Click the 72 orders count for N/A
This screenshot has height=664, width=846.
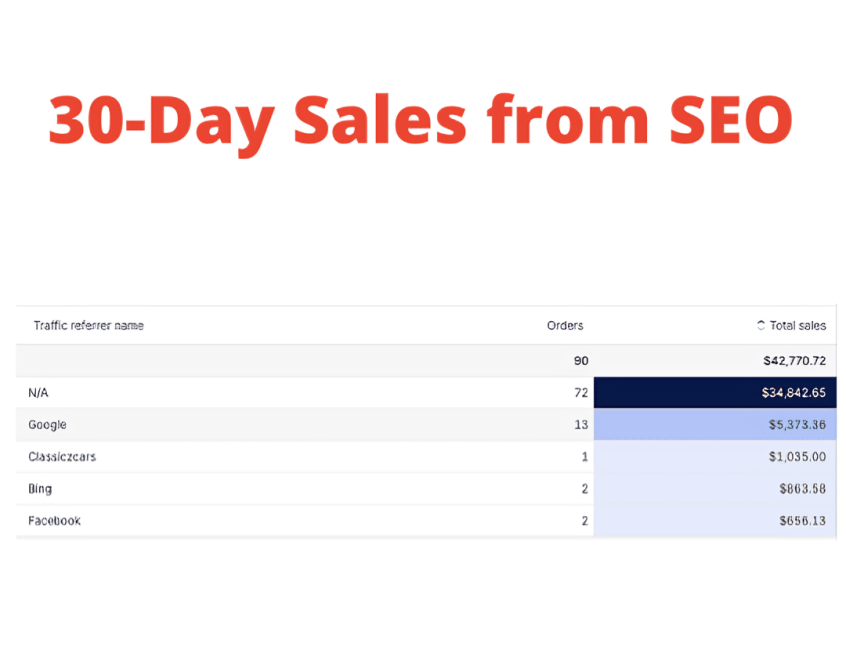(x=580, y=393)
